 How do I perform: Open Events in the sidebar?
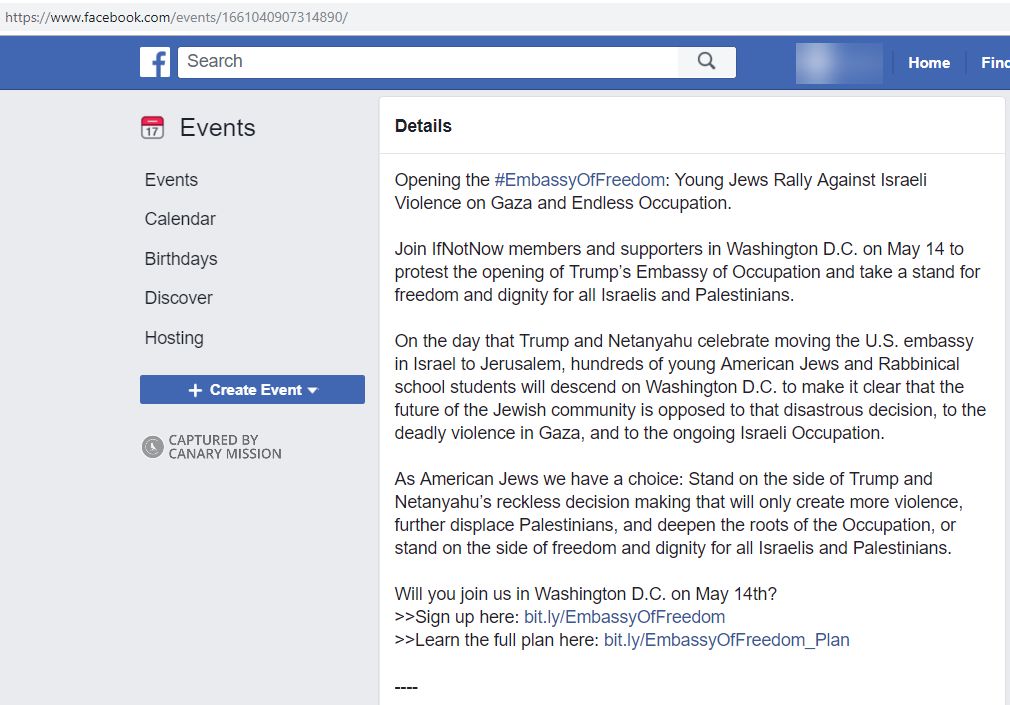click(x=171, y=180)
